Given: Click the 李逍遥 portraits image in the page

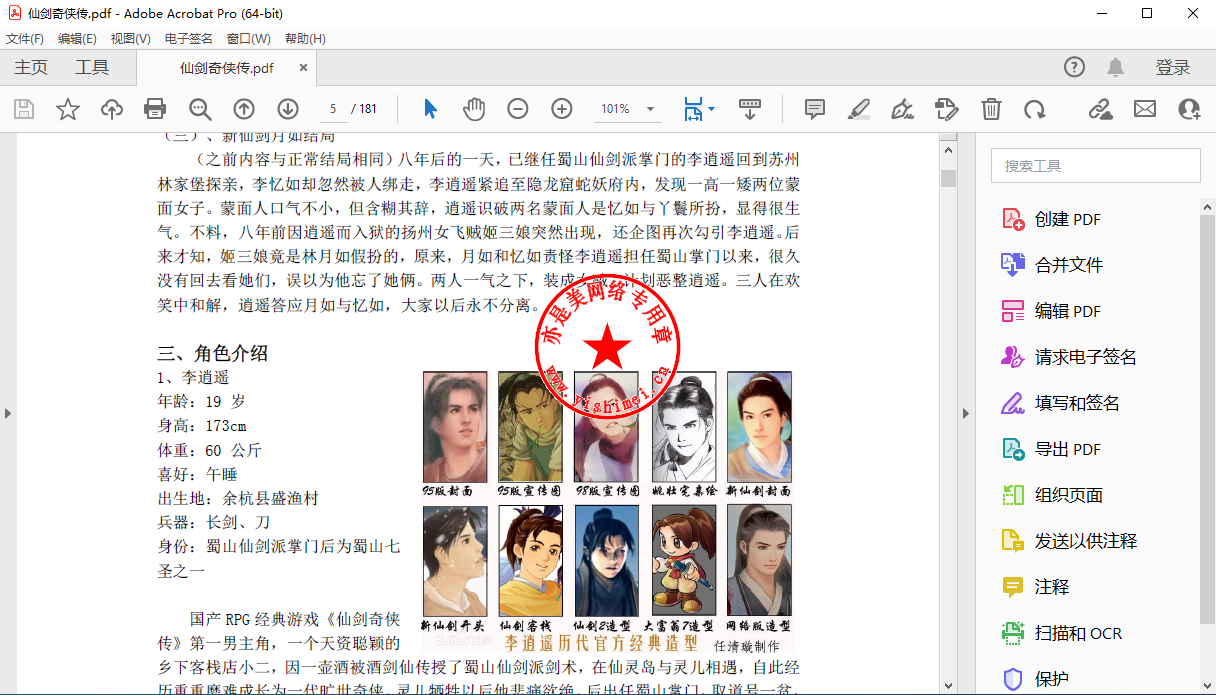Looking at the screenshot, I should click(x=608, y=511).
